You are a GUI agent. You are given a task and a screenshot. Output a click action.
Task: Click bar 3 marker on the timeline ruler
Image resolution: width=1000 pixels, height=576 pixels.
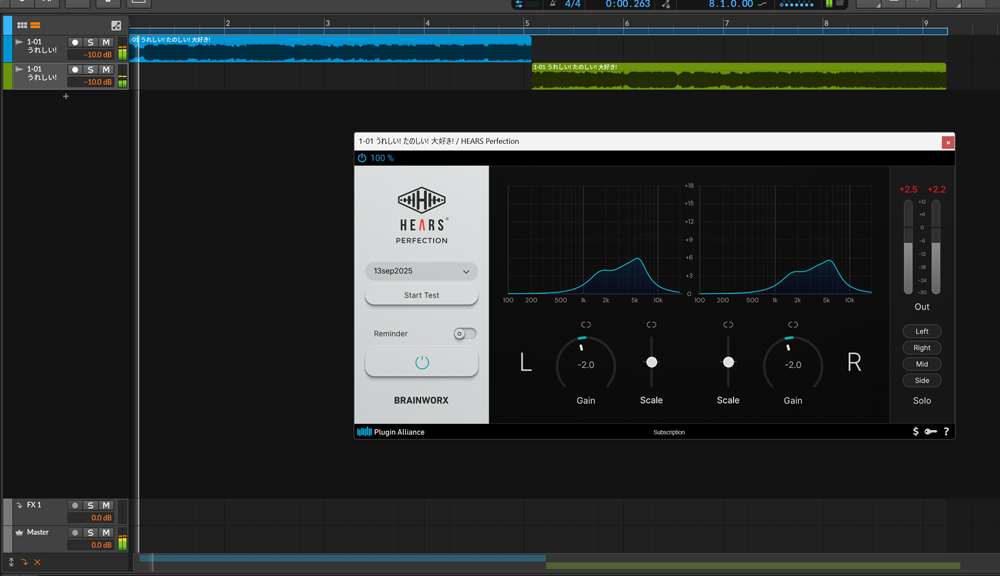click(x=327, y=23)
